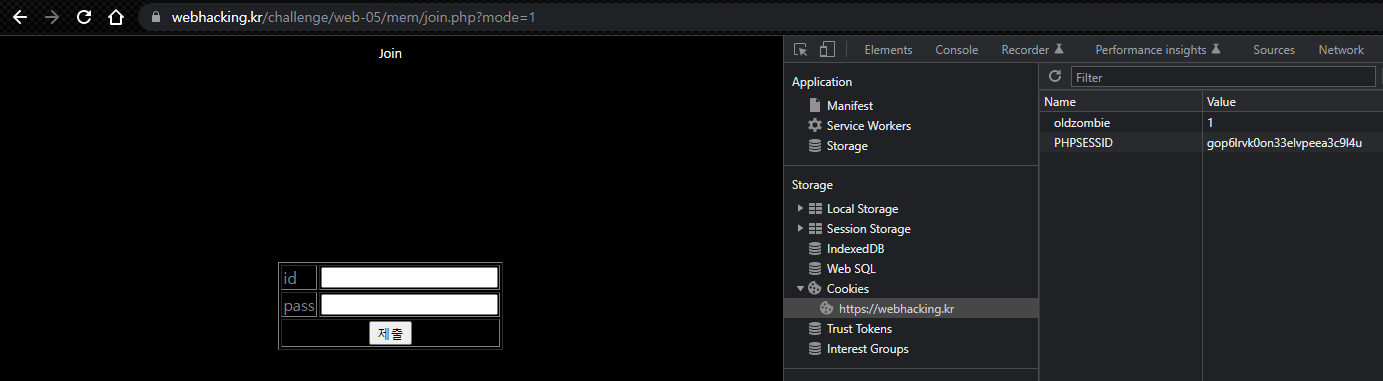Collapse the Cookies tree node
The width and height of the screenshot is (1383, 381).
point(800,288)
